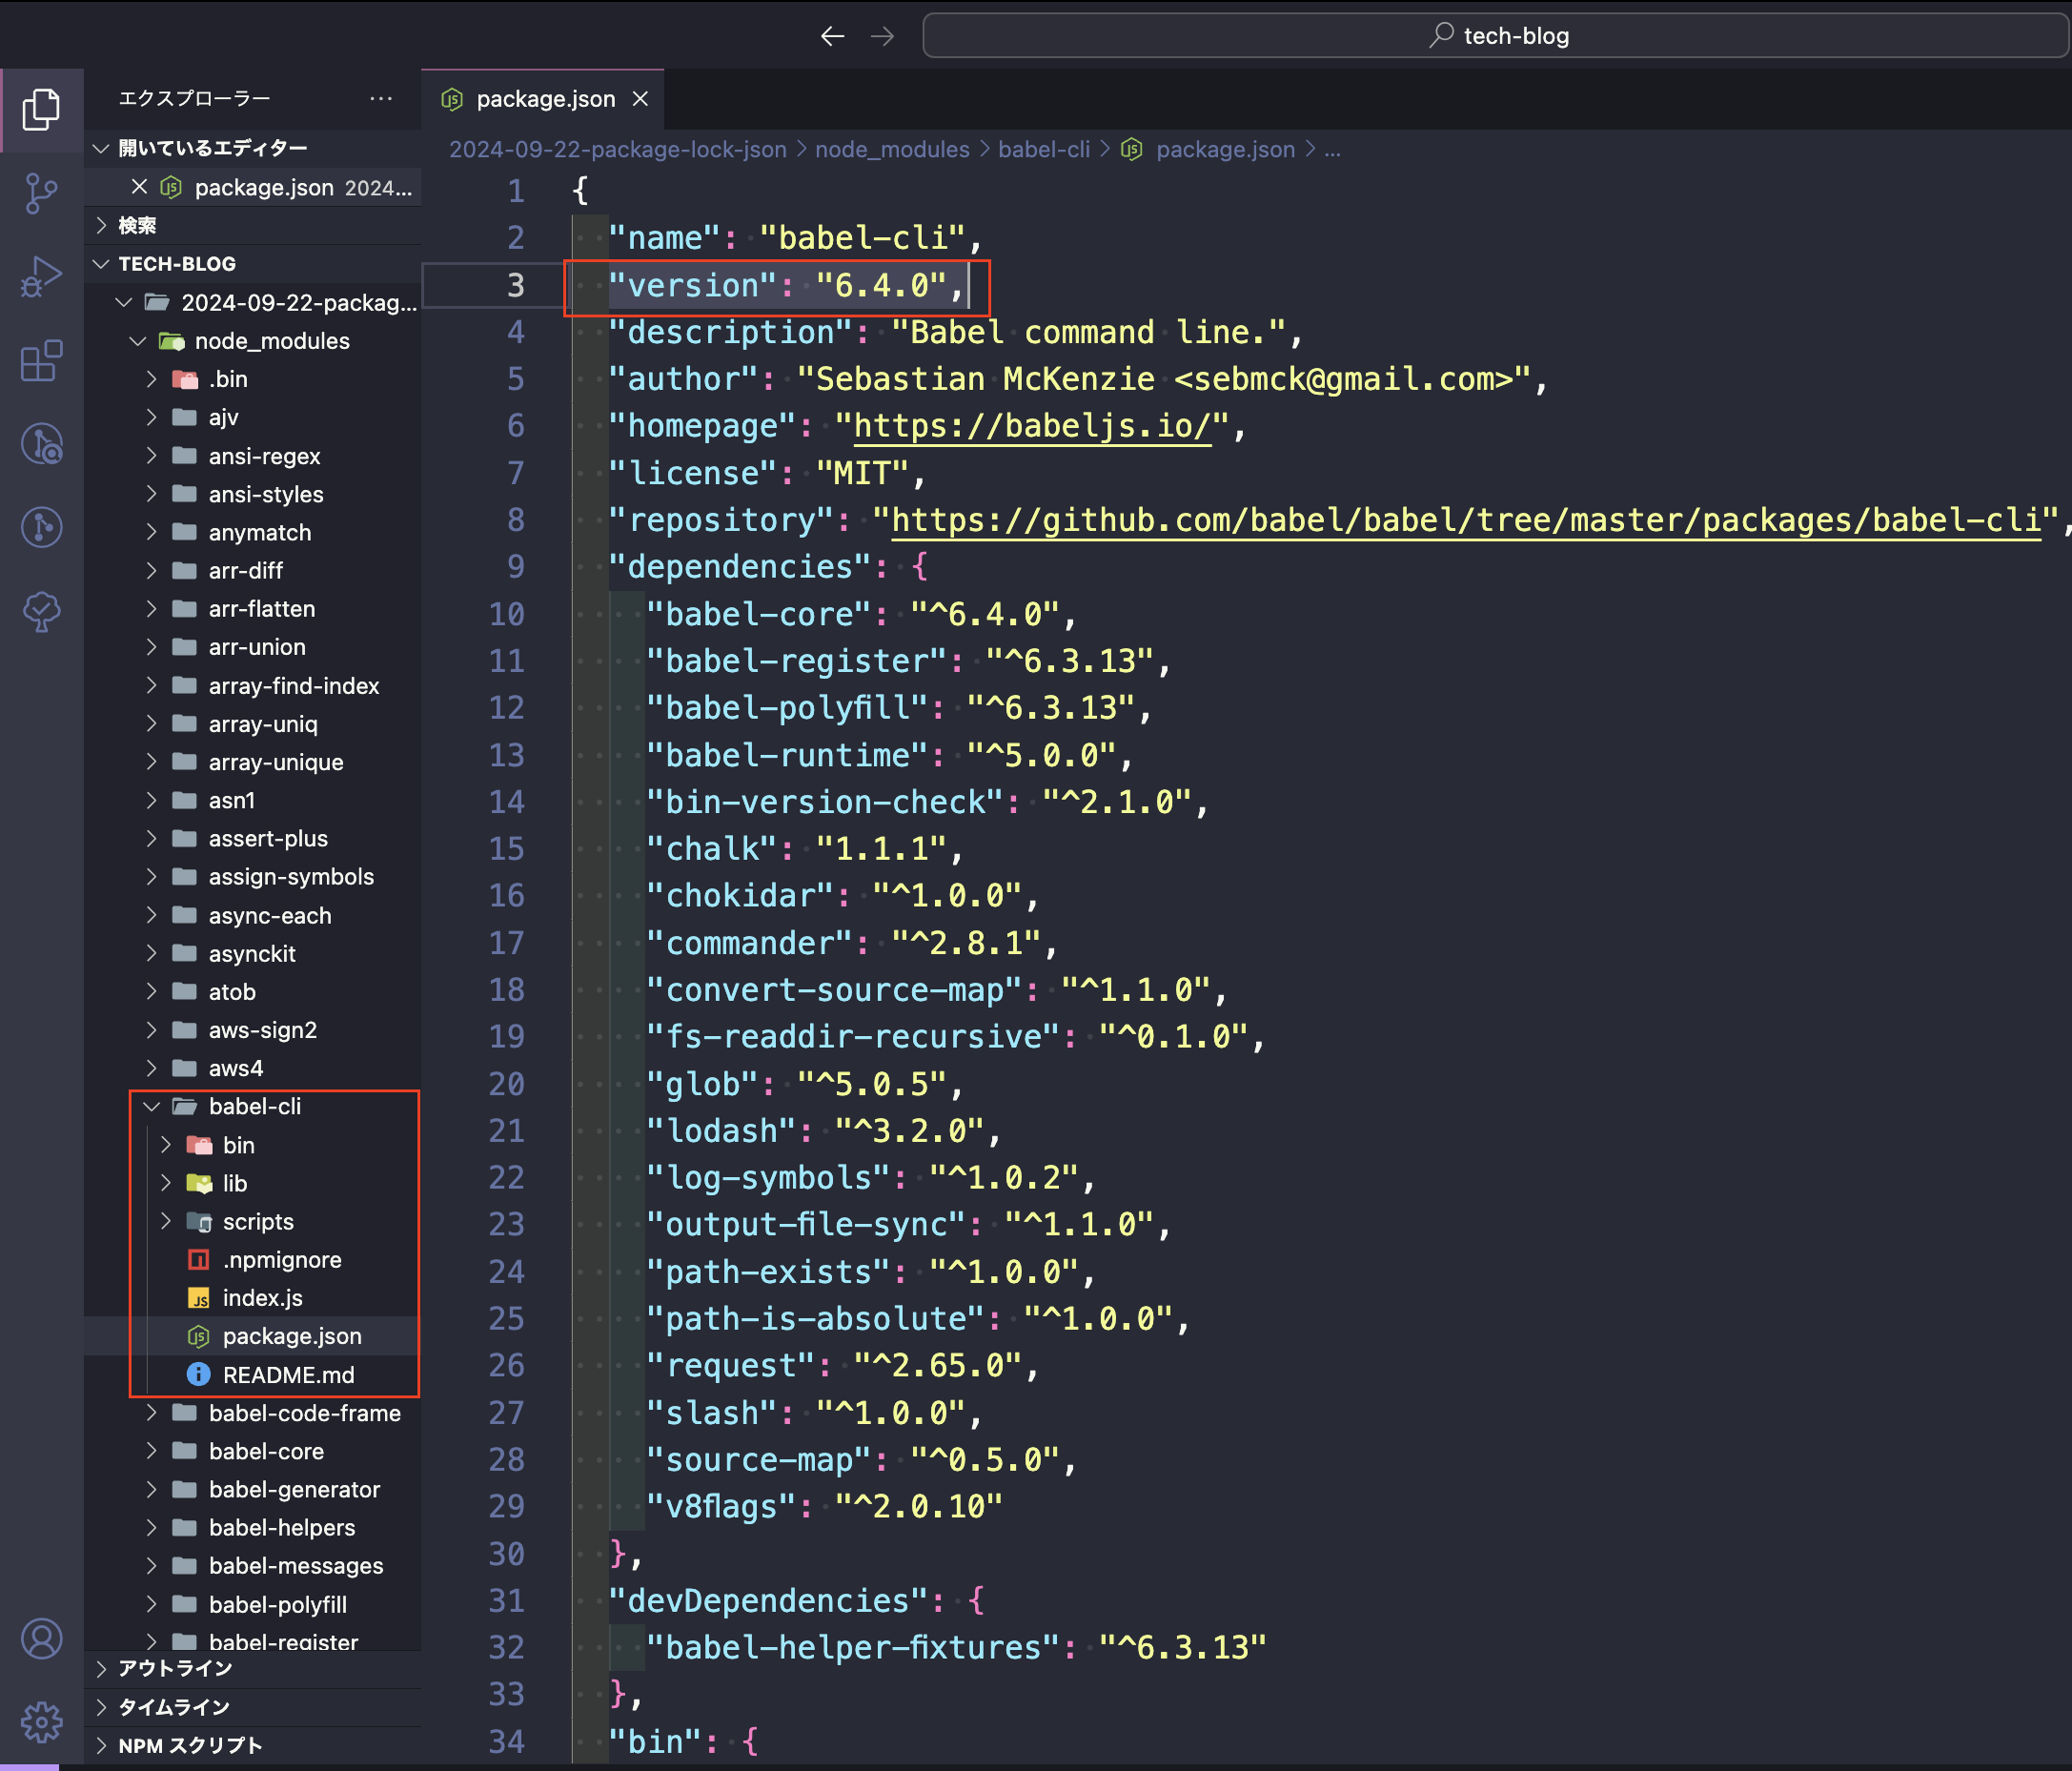
Task: Open the Run and Debug panel
Action: pos(41,277)
